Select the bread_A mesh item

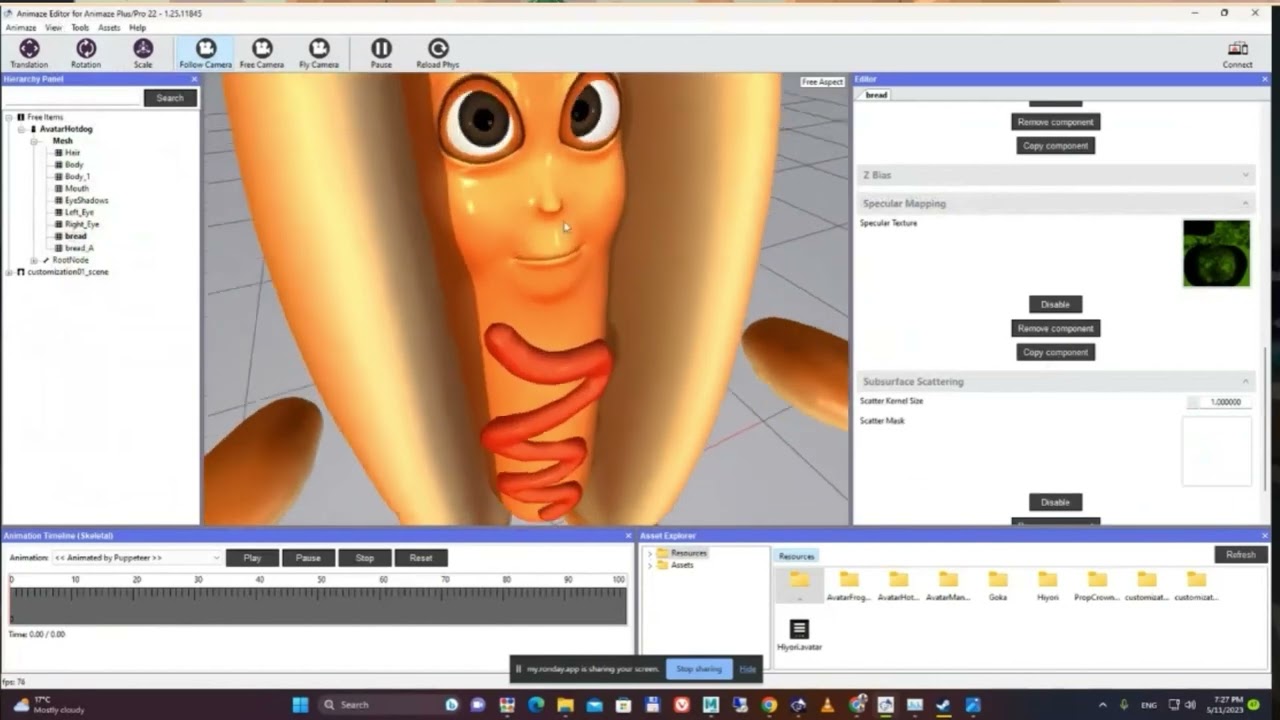click(x=79, y=248)
